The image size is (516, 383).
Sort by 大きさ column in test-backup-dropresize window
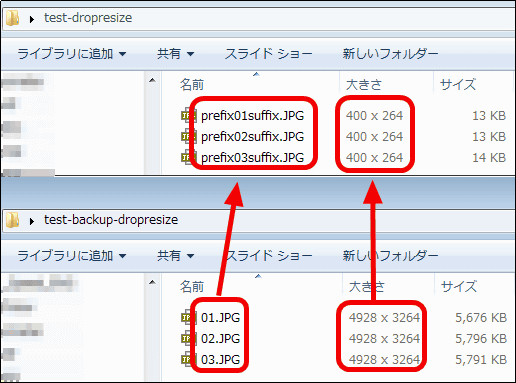pyautogui.click(x=366, y=287)
